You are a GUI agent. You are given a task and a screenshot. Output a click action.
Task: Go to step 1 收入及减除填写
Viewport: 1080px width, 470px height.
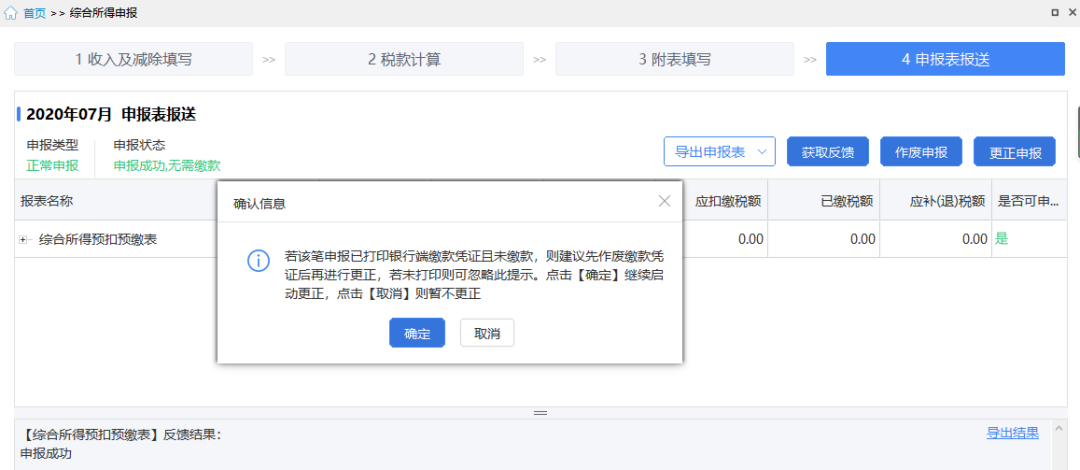pyautogui.click(x=133, y=59)
